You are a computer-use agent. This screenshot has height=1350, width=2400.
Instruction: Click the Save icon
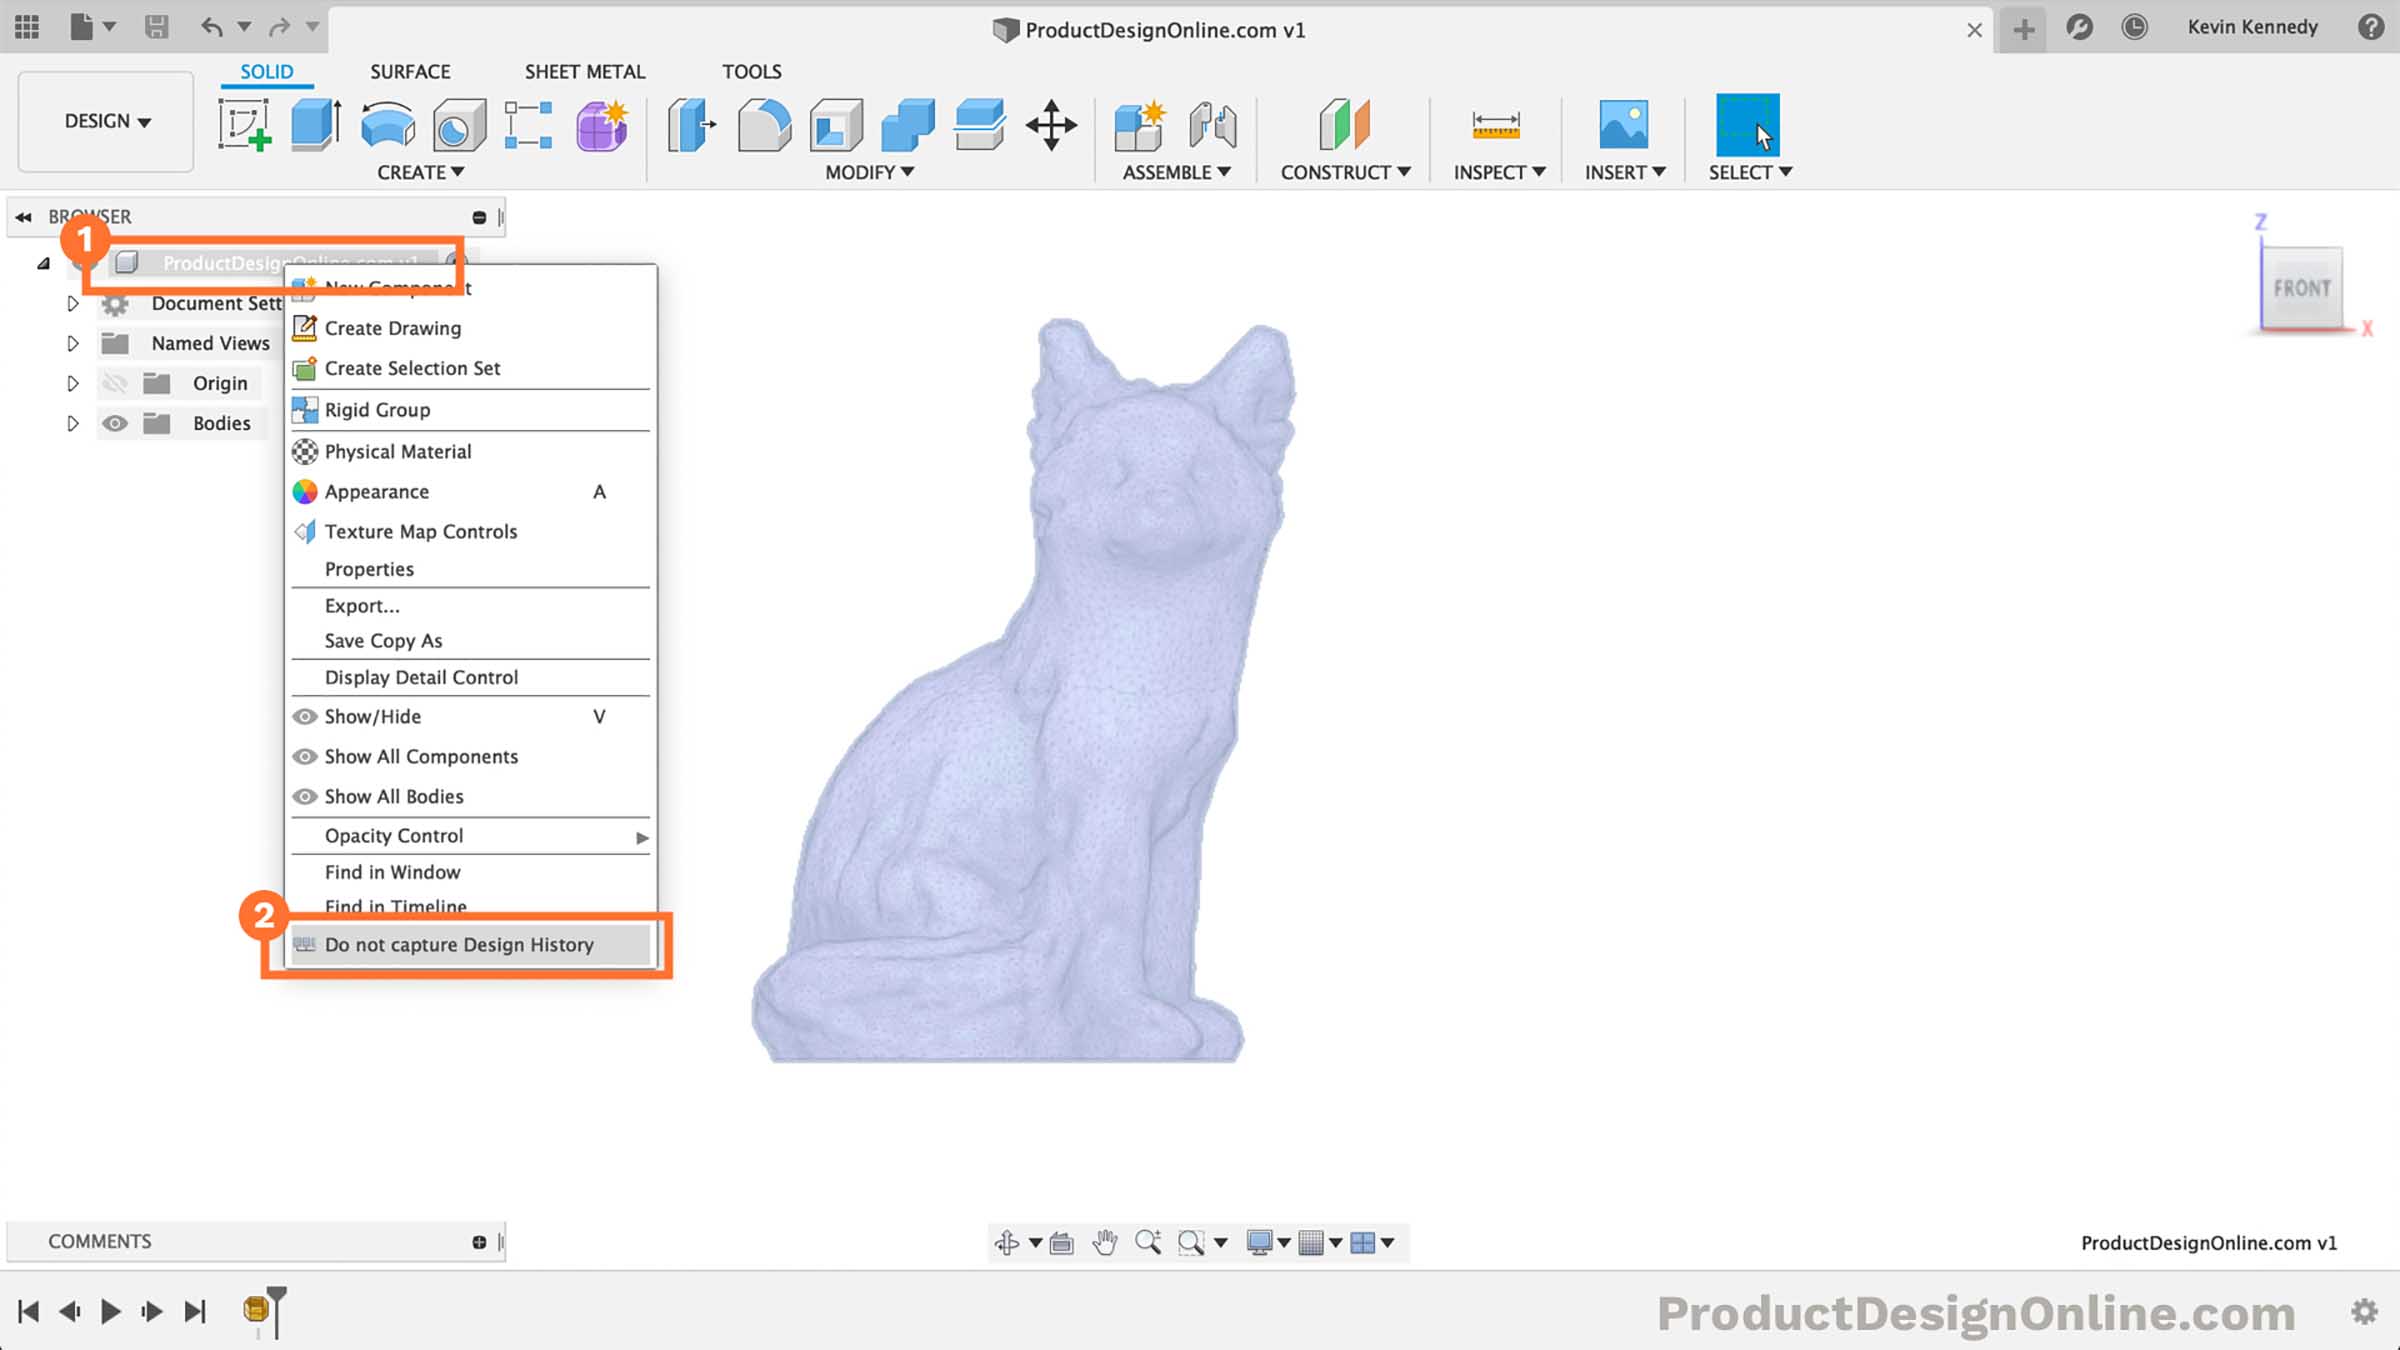pos(156,27)
